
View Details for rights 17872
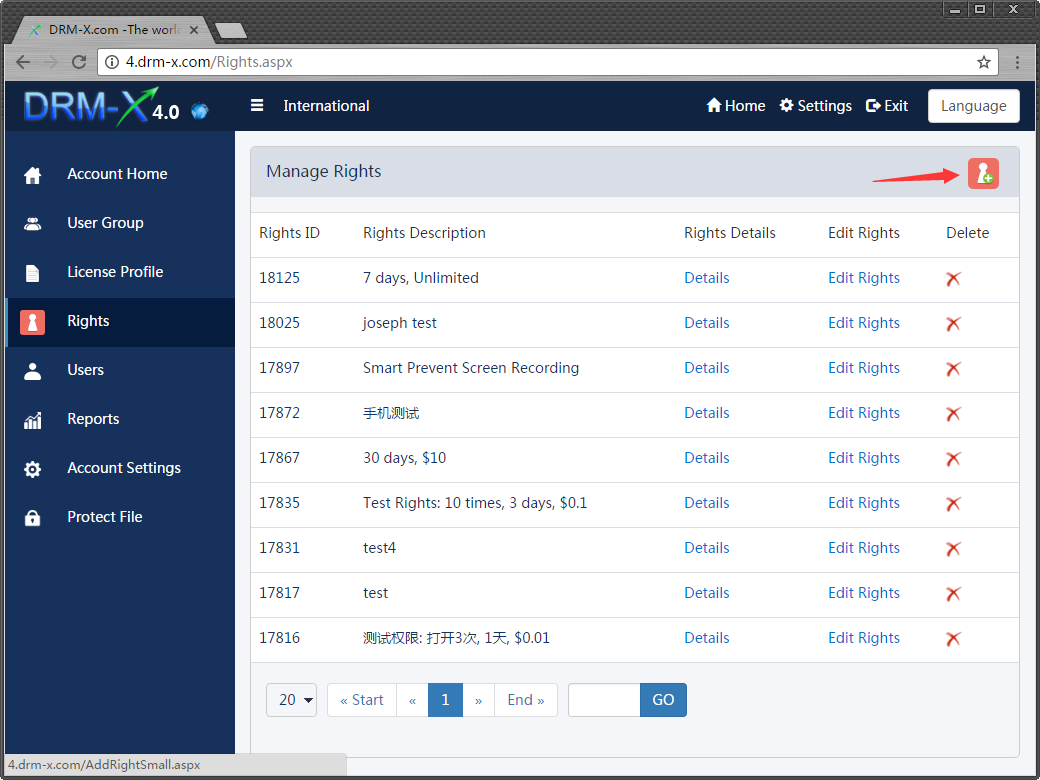pyautogui.click(x=706, y=413)
